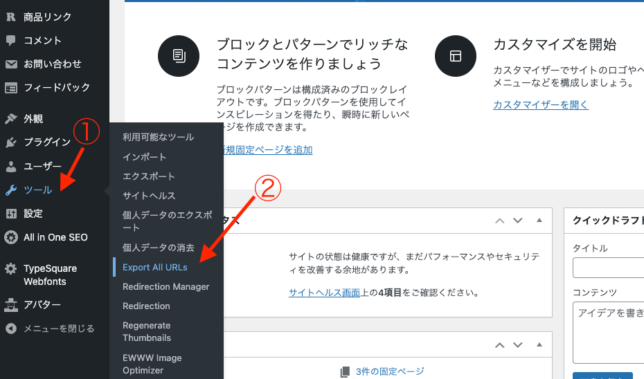The image size is (644, 379).
Task: Click the 外観 paintbrush icon
Action: [x=11, y=119]
